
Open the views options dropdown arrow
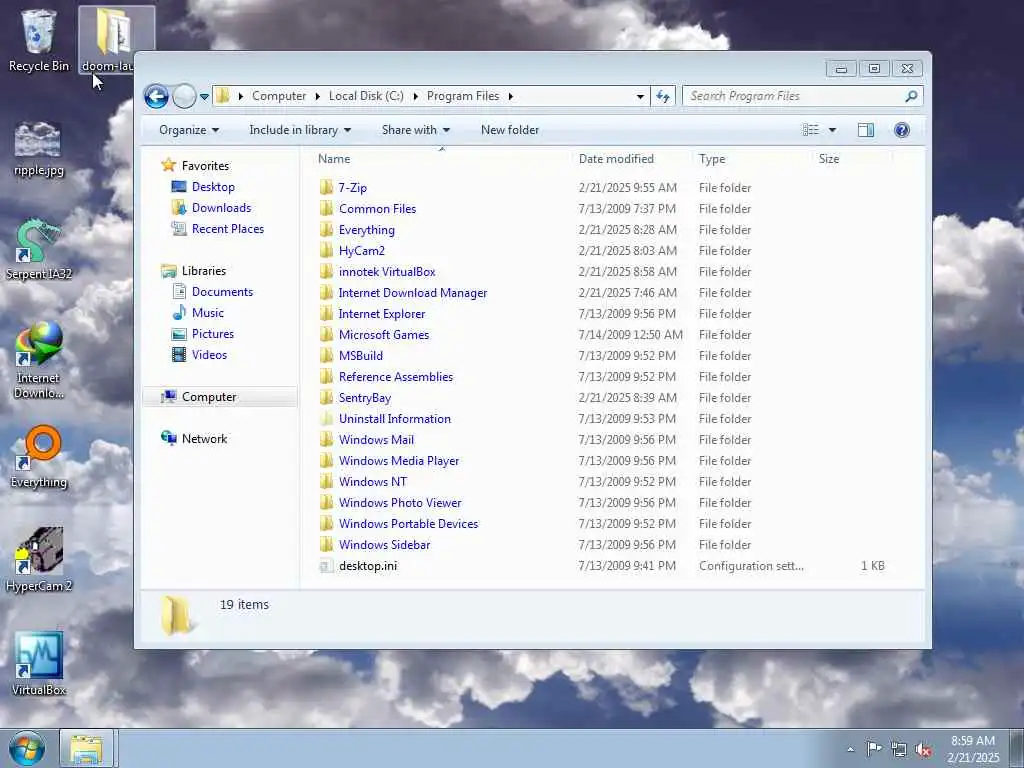click(x=832, y=130)
